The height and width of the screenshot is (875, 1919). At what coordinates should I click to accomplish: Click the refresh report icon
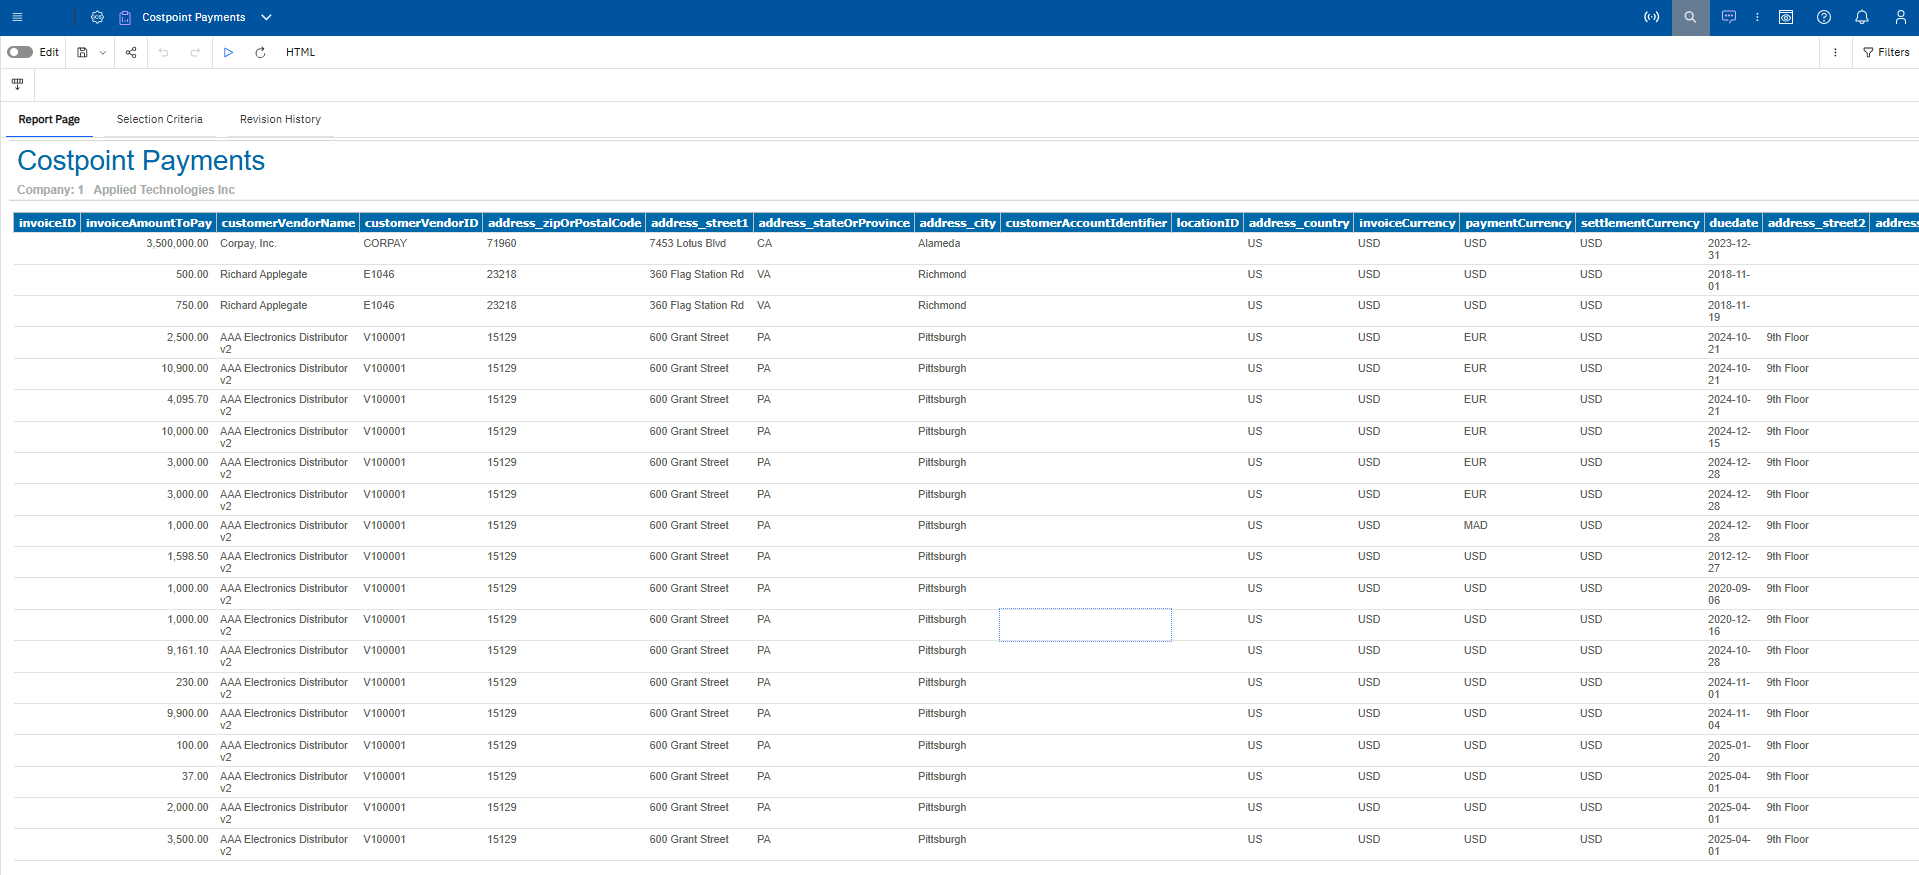(260, 52)
